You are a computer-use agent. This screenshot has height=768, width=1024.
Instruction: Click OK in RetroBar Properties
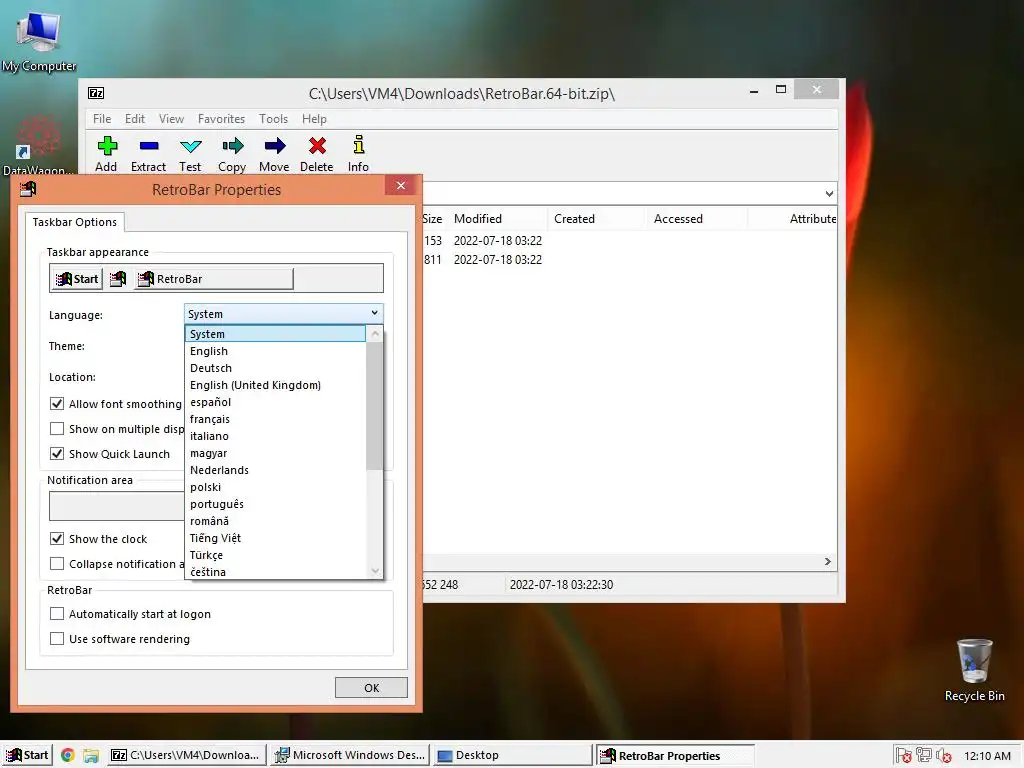[371, 688]
